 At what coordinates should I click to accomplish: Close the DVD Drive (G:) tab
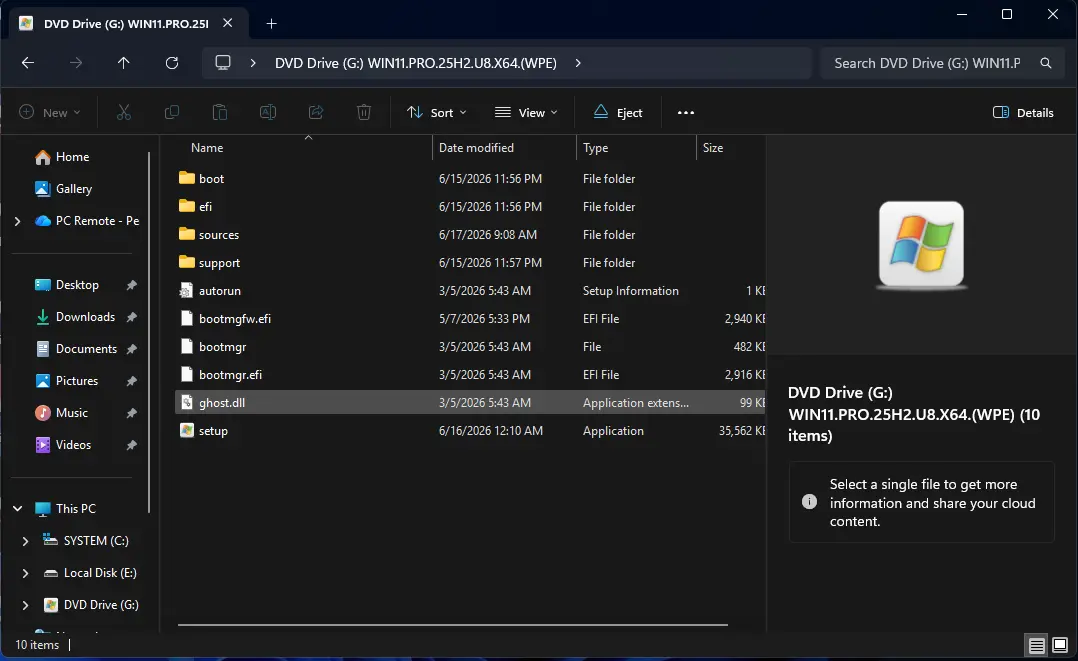[x=228, y=23]
